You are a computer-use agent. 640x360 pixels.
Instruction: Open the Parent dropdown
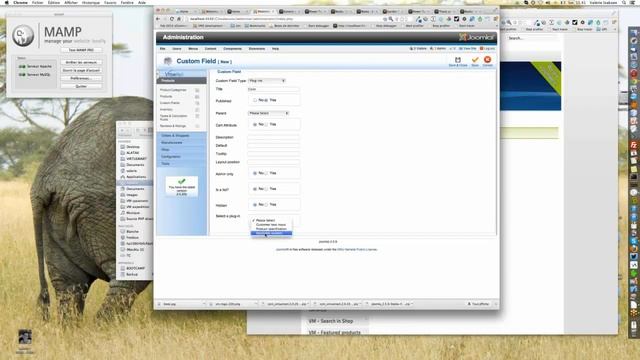268,113
